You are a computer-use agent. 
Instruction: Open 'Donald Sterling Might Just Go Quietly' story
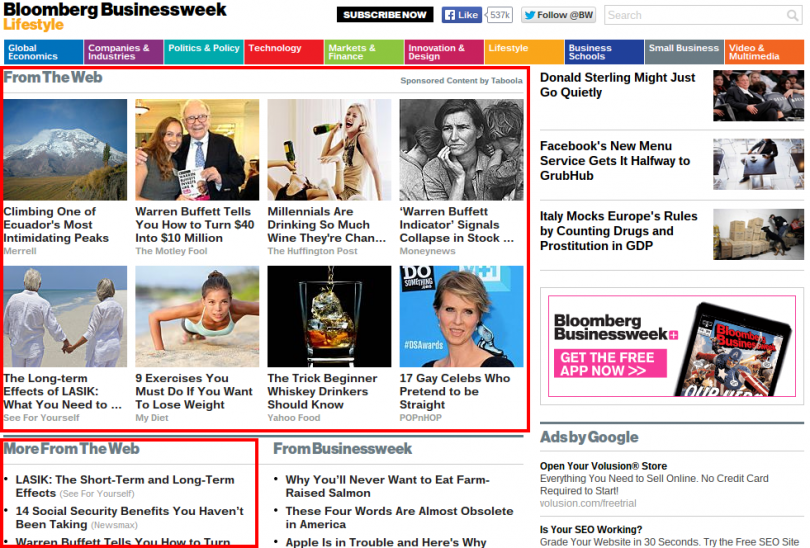(x=617, y=85)
